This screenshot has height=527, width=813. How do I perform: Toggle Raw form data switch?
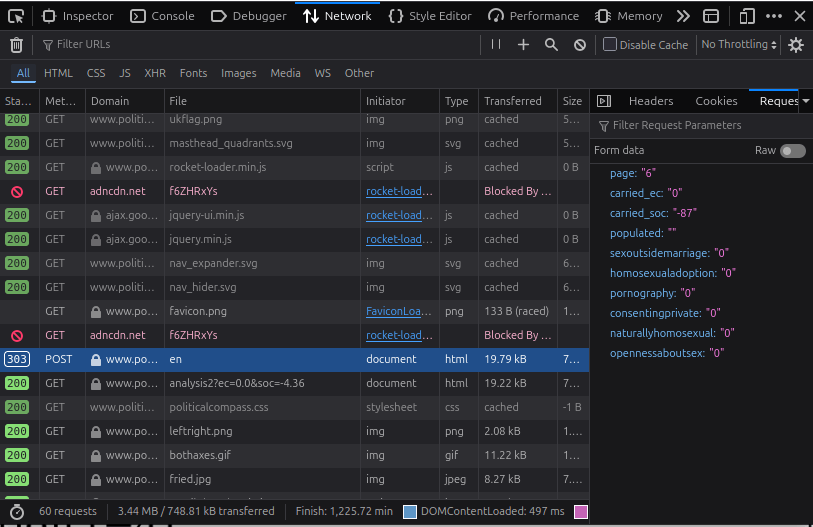(x=792, y=150)
